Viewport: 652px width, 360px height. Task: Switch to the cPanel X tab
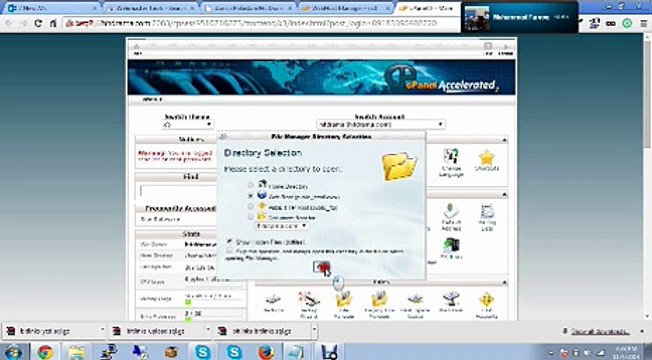pyautogui.click(x=427, y=8)
